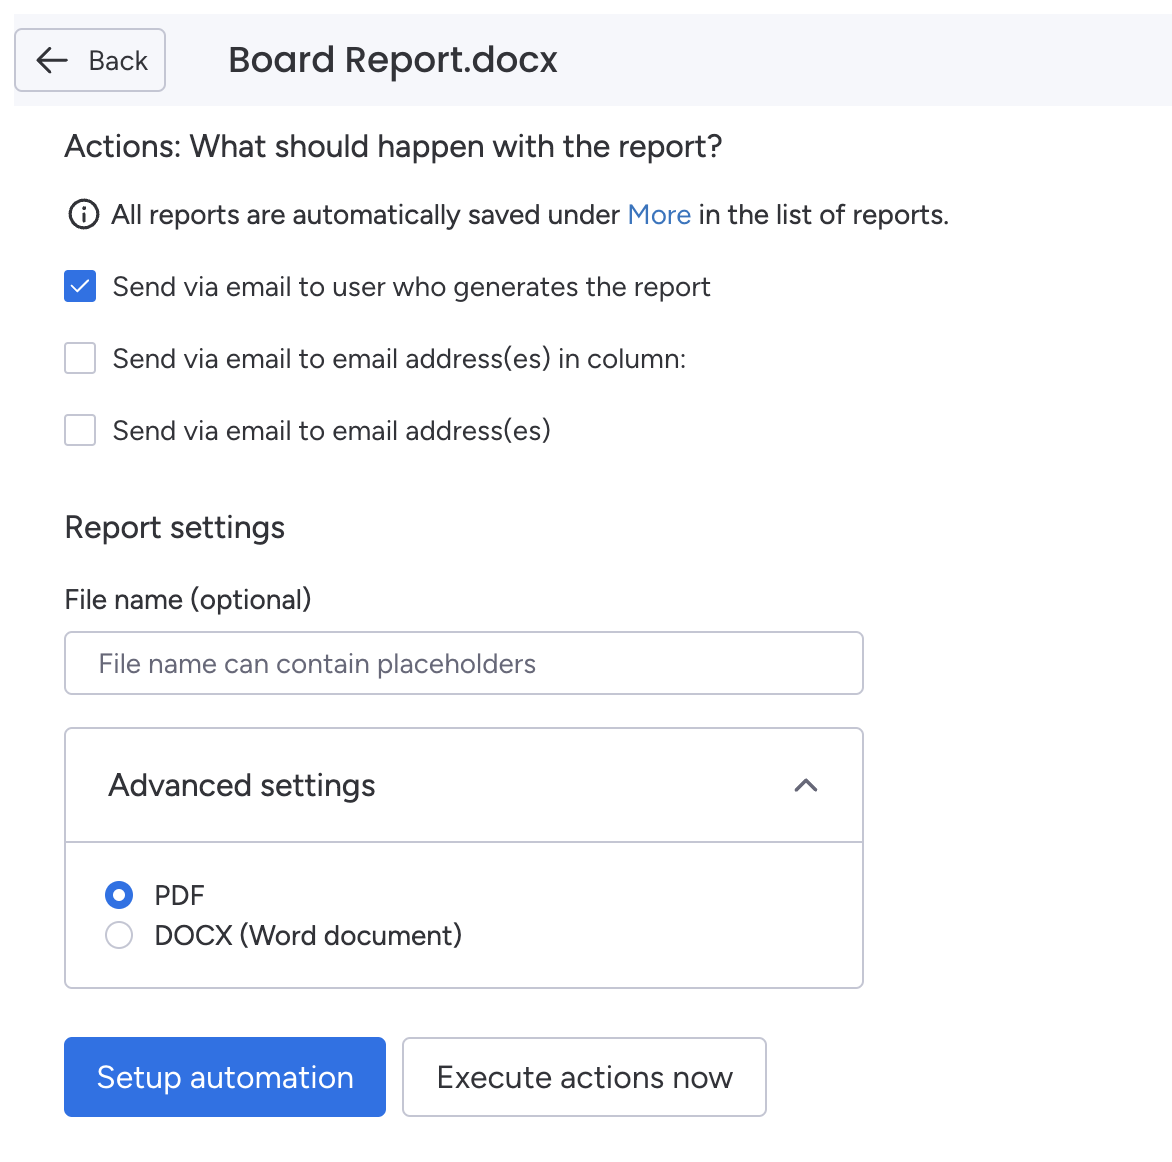Click the Board Report.docx title

point(393,60)
